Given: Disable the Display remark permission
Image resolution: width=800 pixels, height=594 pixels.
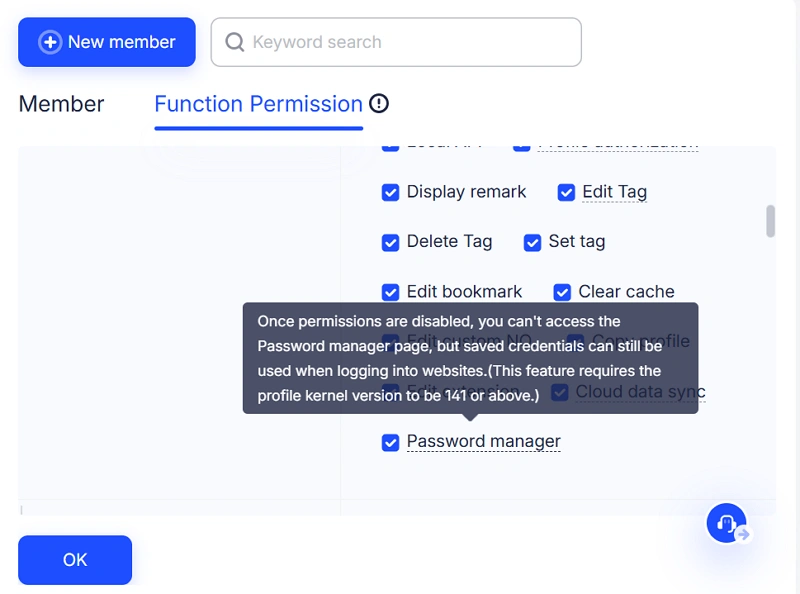Looking at the screenshot, I should point(391,192).
